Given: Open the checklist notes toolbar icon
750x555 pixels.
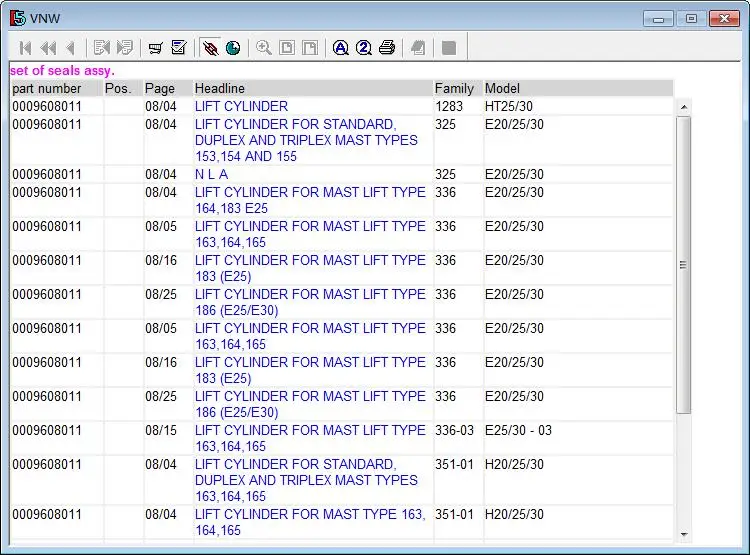Looking at the screenshot, I should (179, 48).
